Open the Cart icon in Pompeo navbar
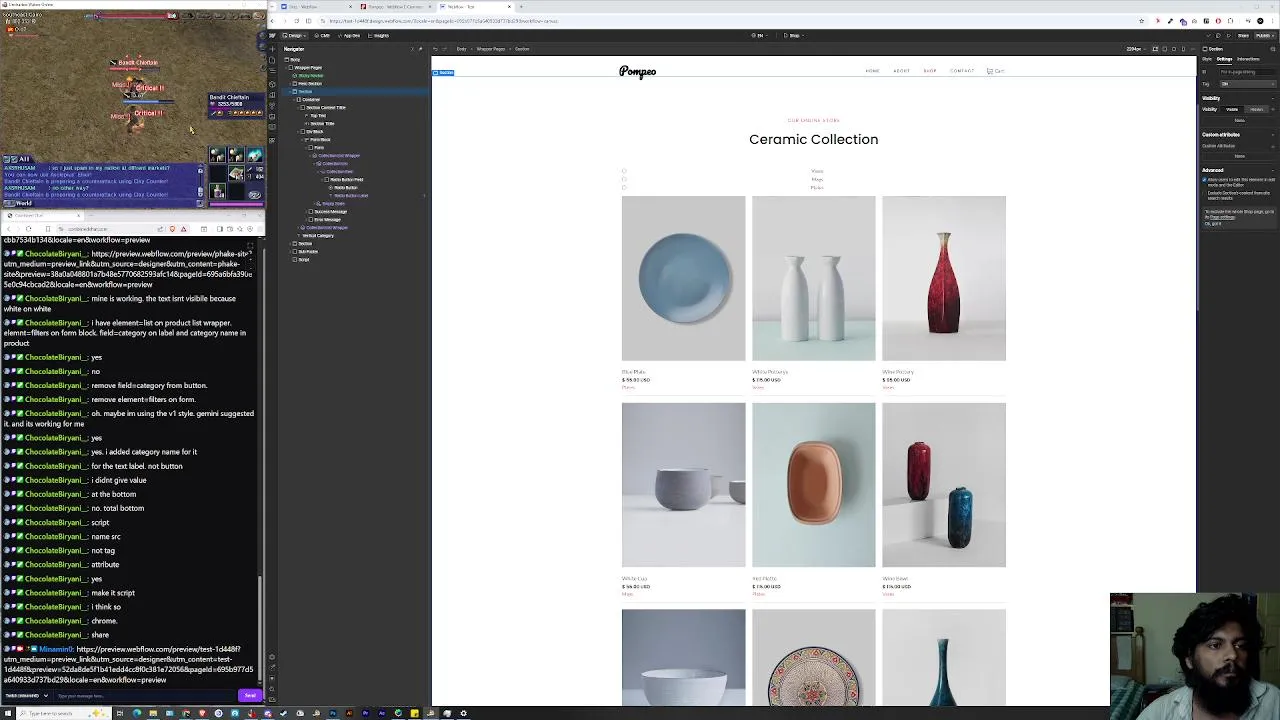 [x=996, y=71]
